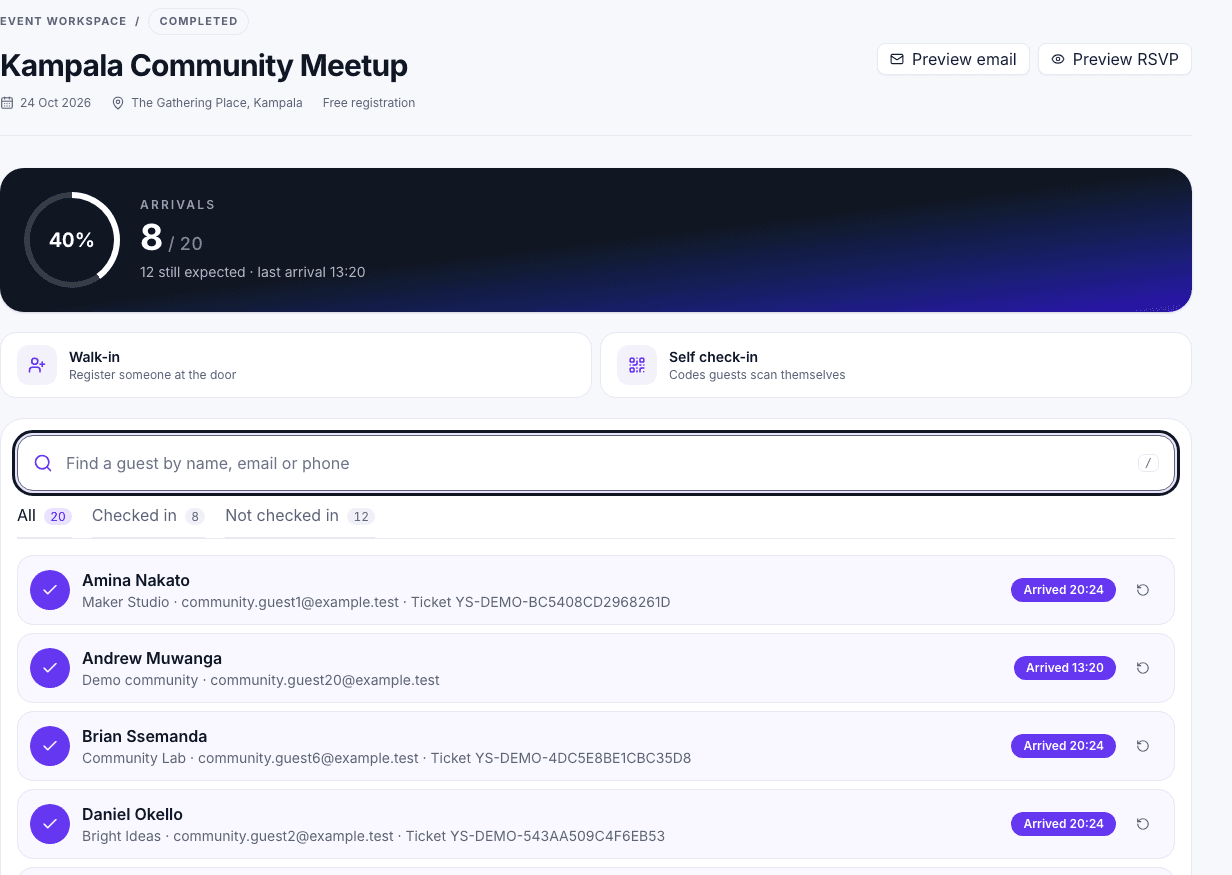Click the eye icon in Preview RSVP
Viewport: 1232px width, 875px height.
[x=1058, y=59]
